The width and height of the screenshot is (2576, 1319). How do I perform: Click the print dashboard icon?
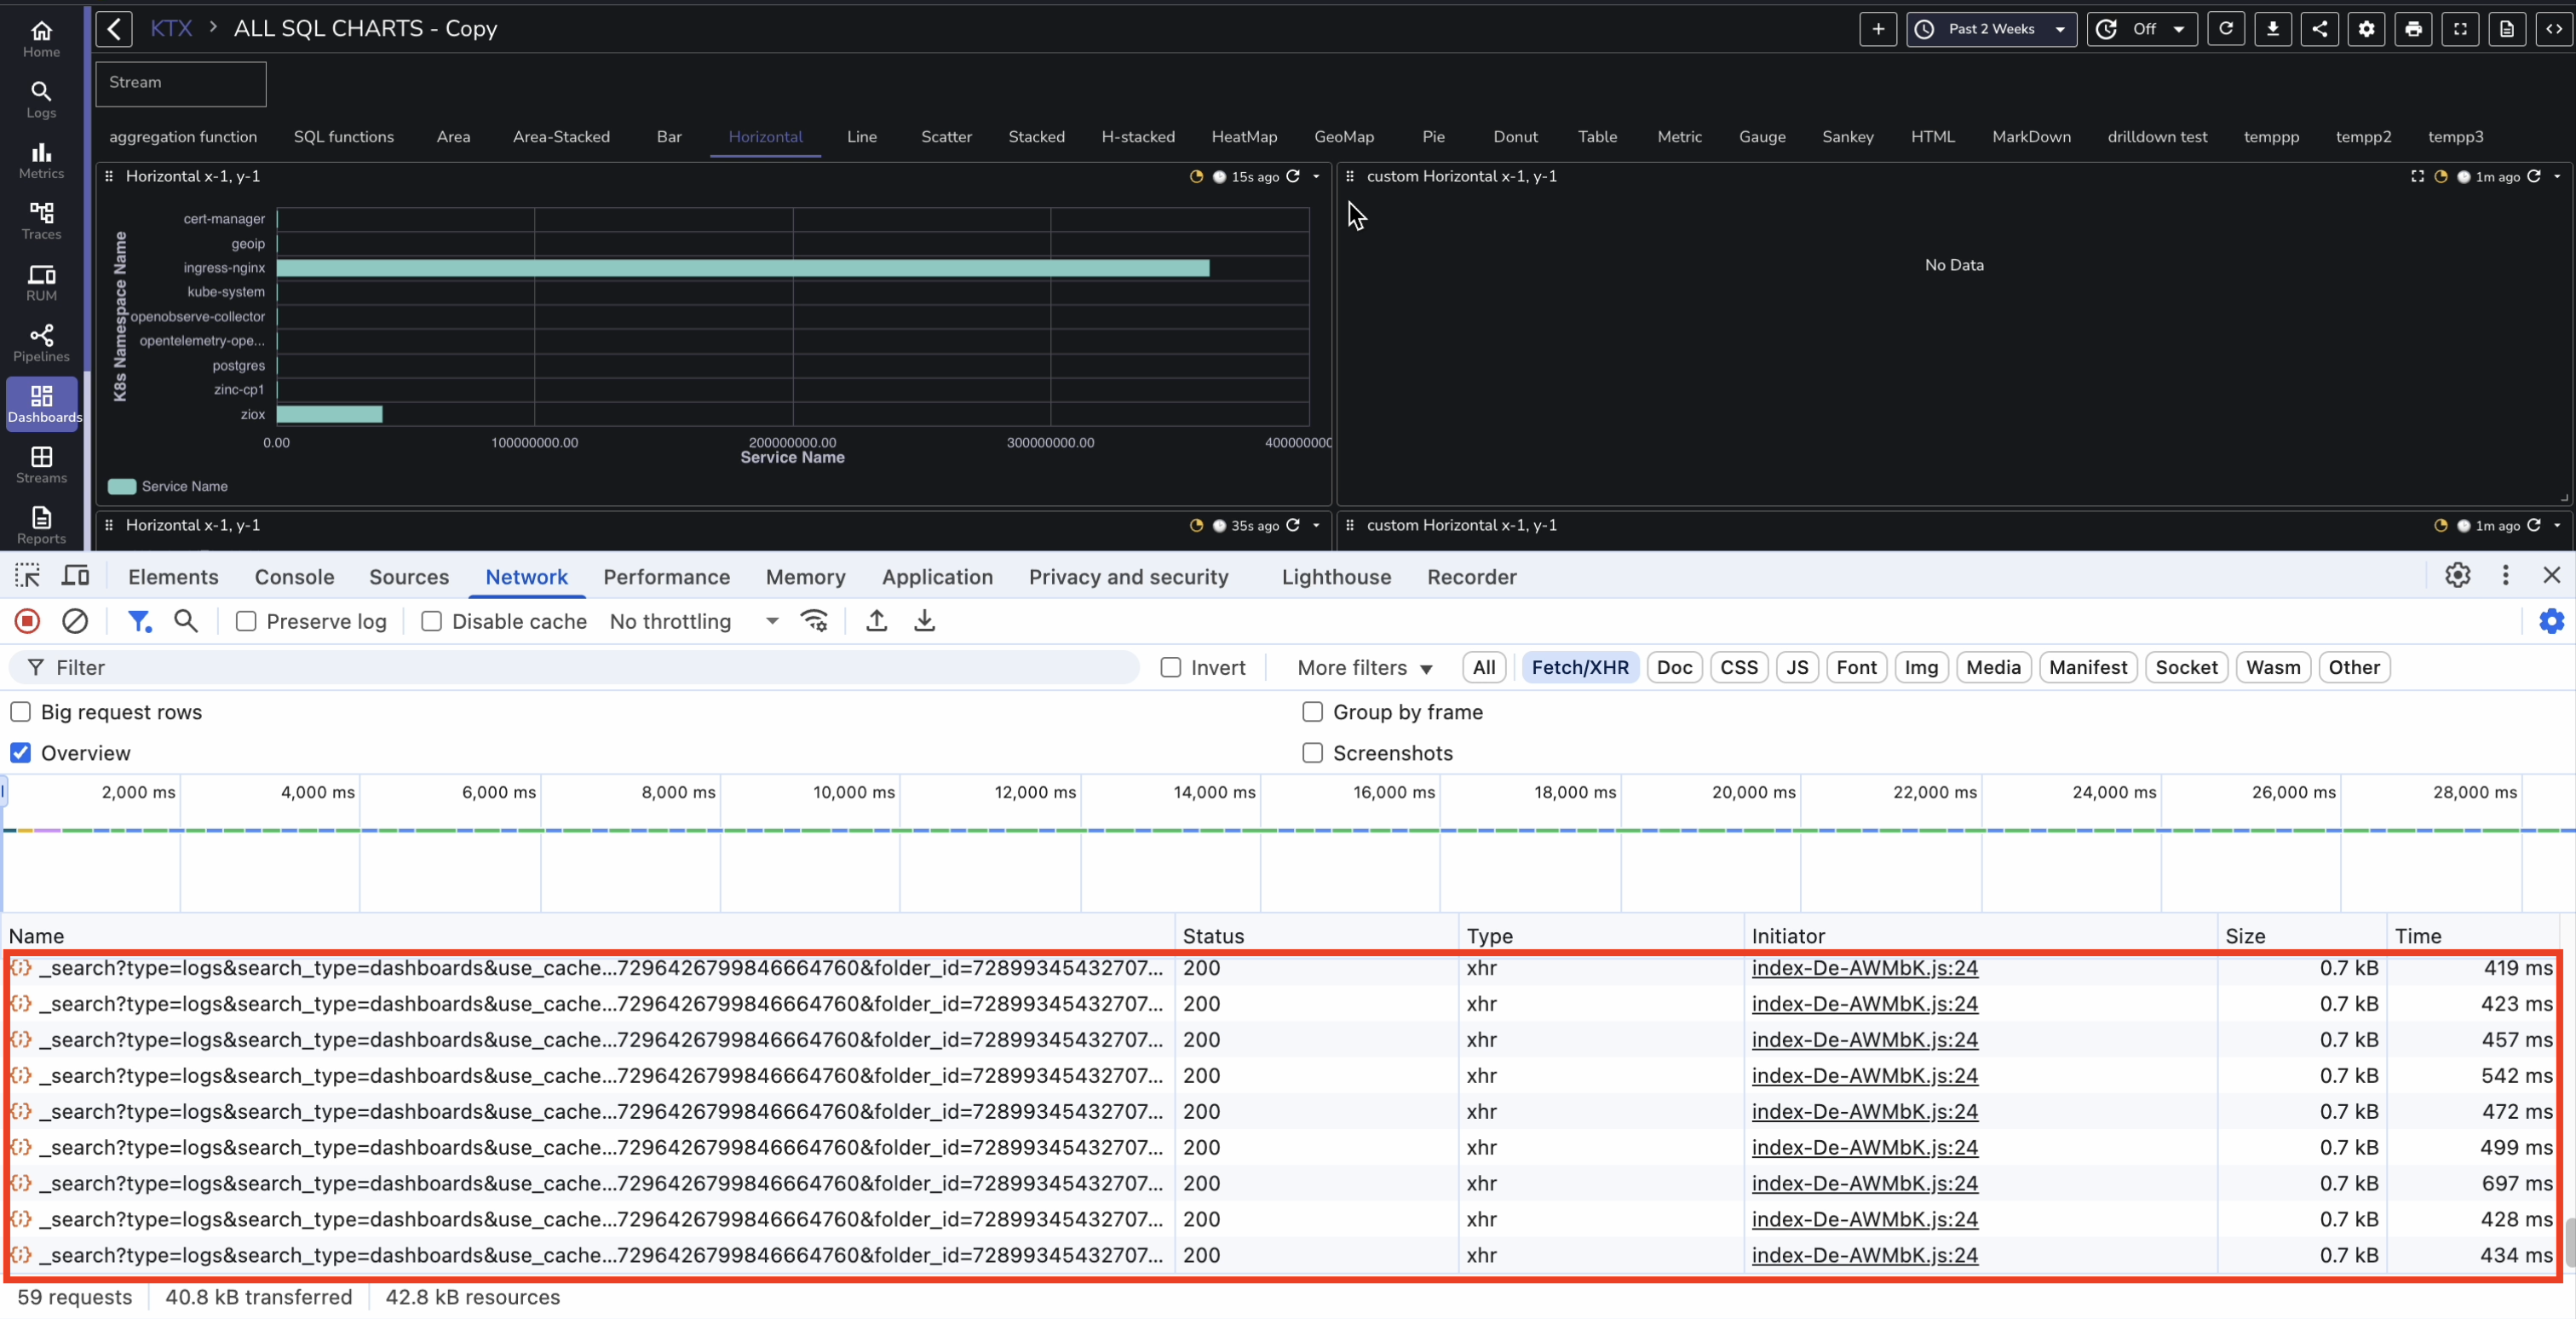tap(2413, 29)
